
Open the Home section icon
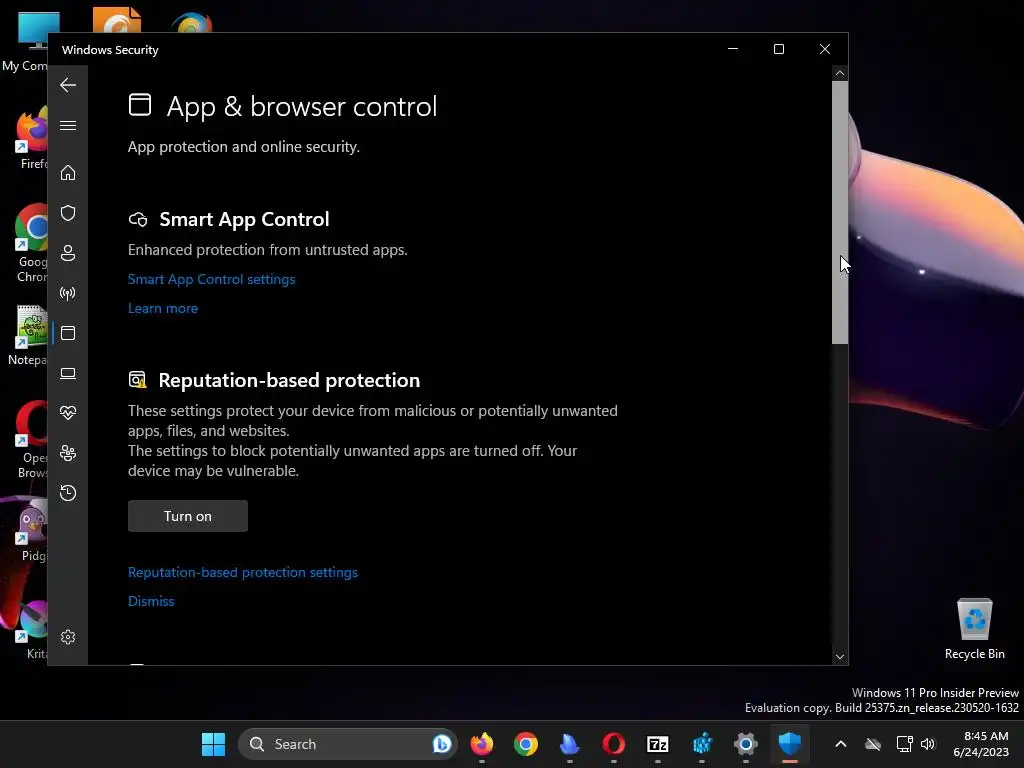68,172
